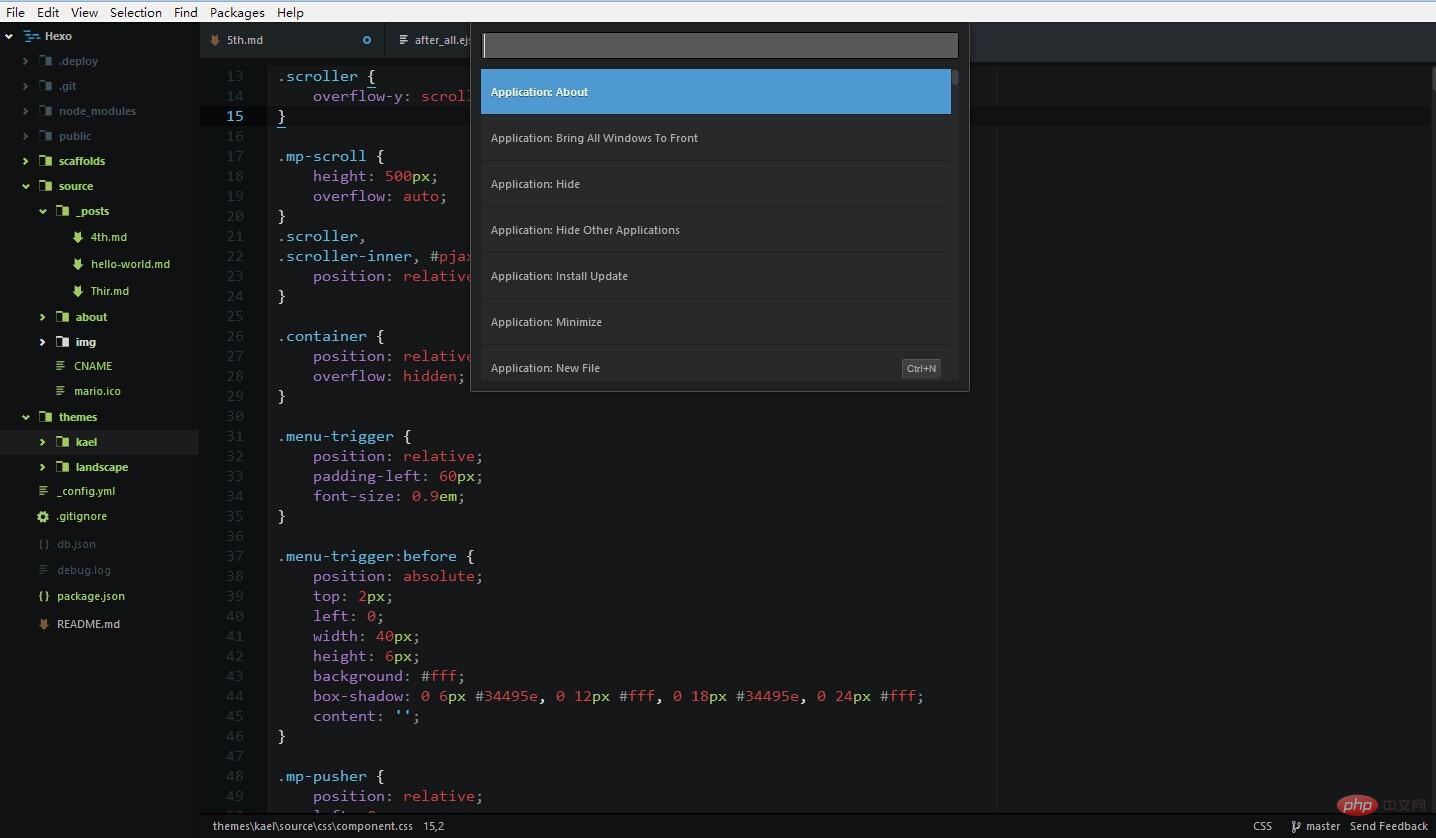Click the Hexo project root icon
This screenshot has height=838, width=1436.
pyautogui.click(x=31, y=36)
